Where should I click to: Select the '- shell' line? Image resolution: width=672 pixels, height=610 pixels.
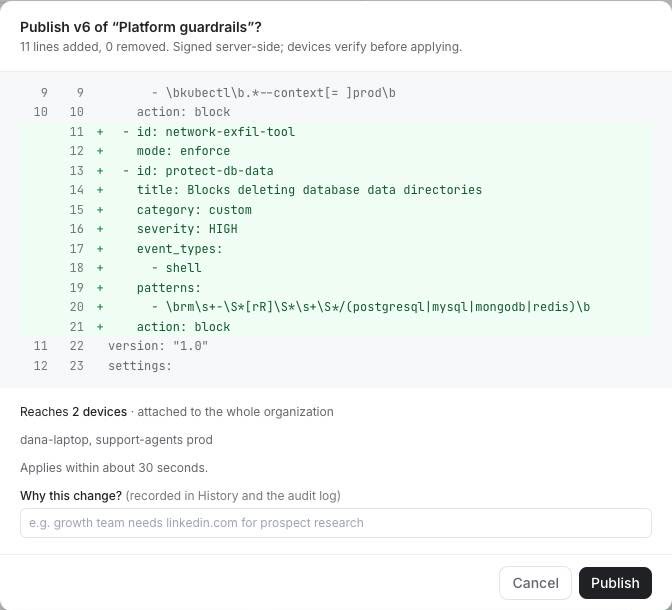point(336,268)
